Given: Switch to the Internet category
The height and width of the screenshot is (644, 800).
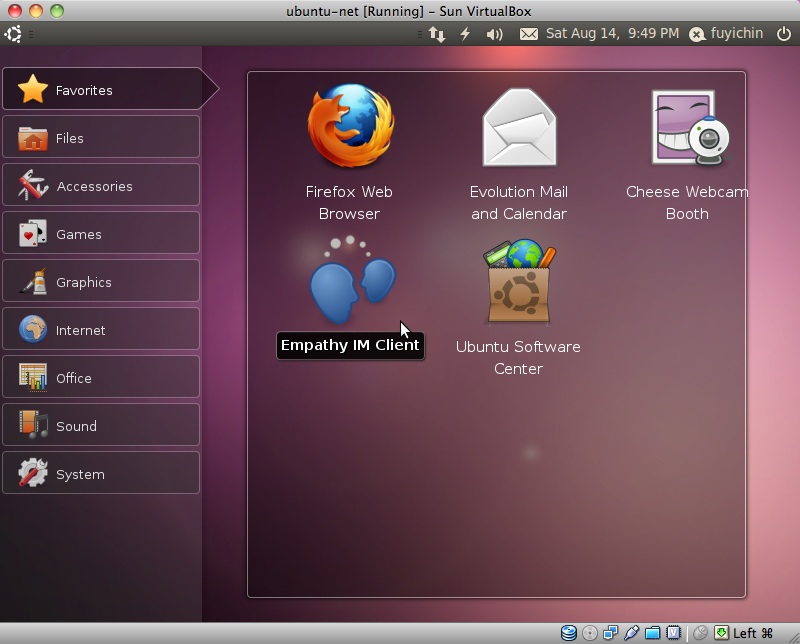Looking at the screenshot, I should coord(100,330).
